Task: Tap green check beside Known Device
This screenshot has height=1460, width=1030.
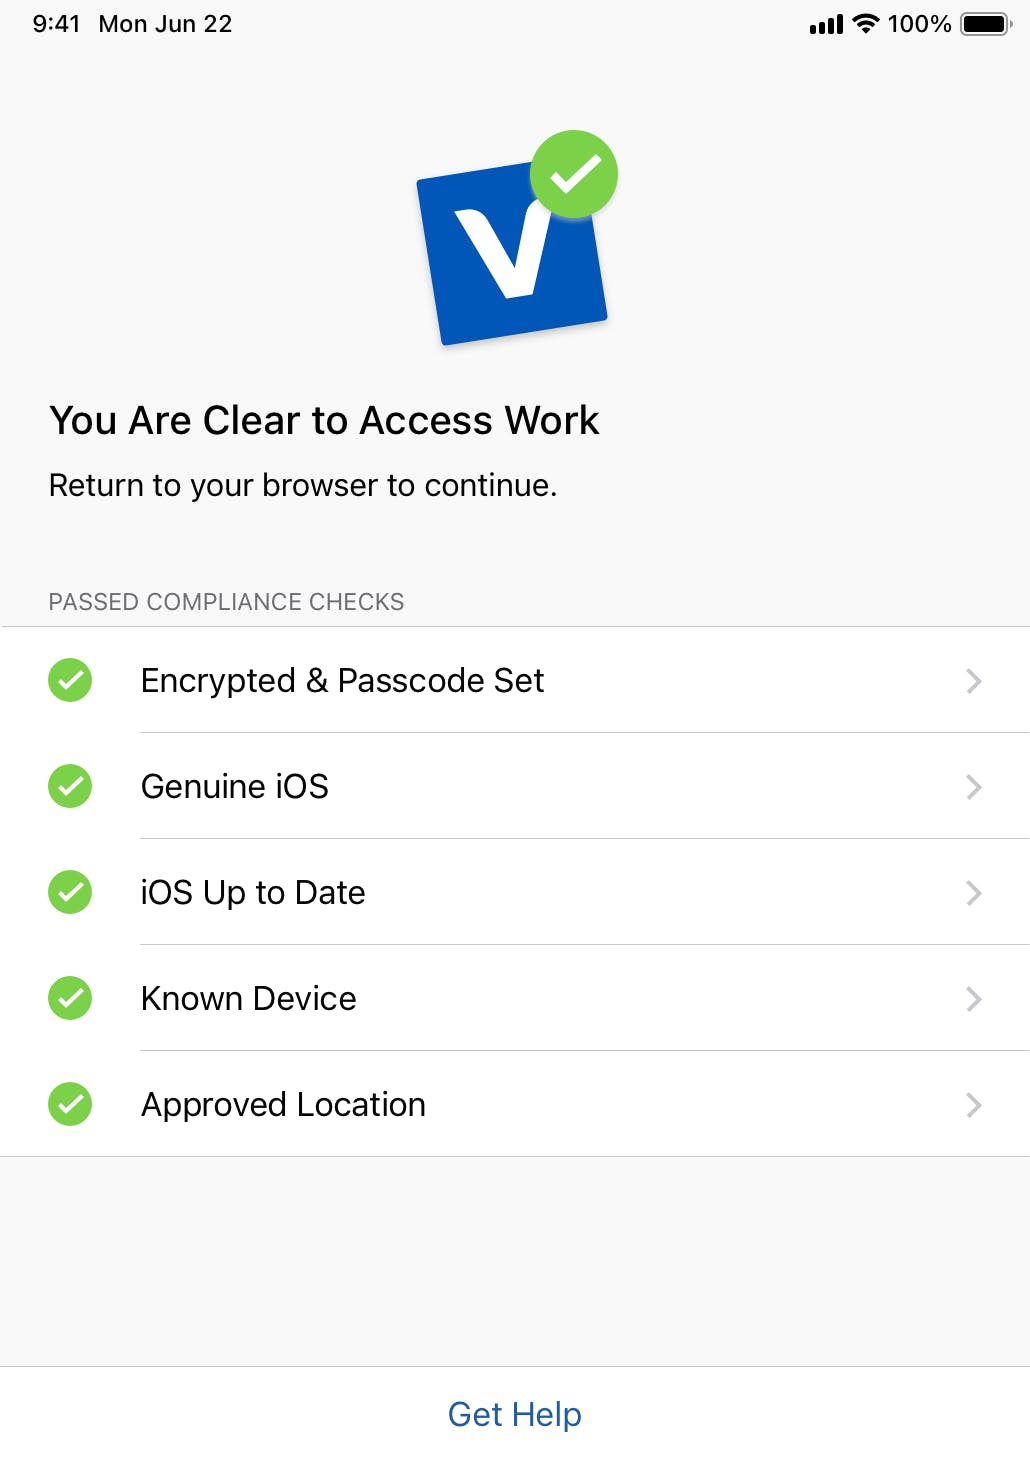Action: 70,998
